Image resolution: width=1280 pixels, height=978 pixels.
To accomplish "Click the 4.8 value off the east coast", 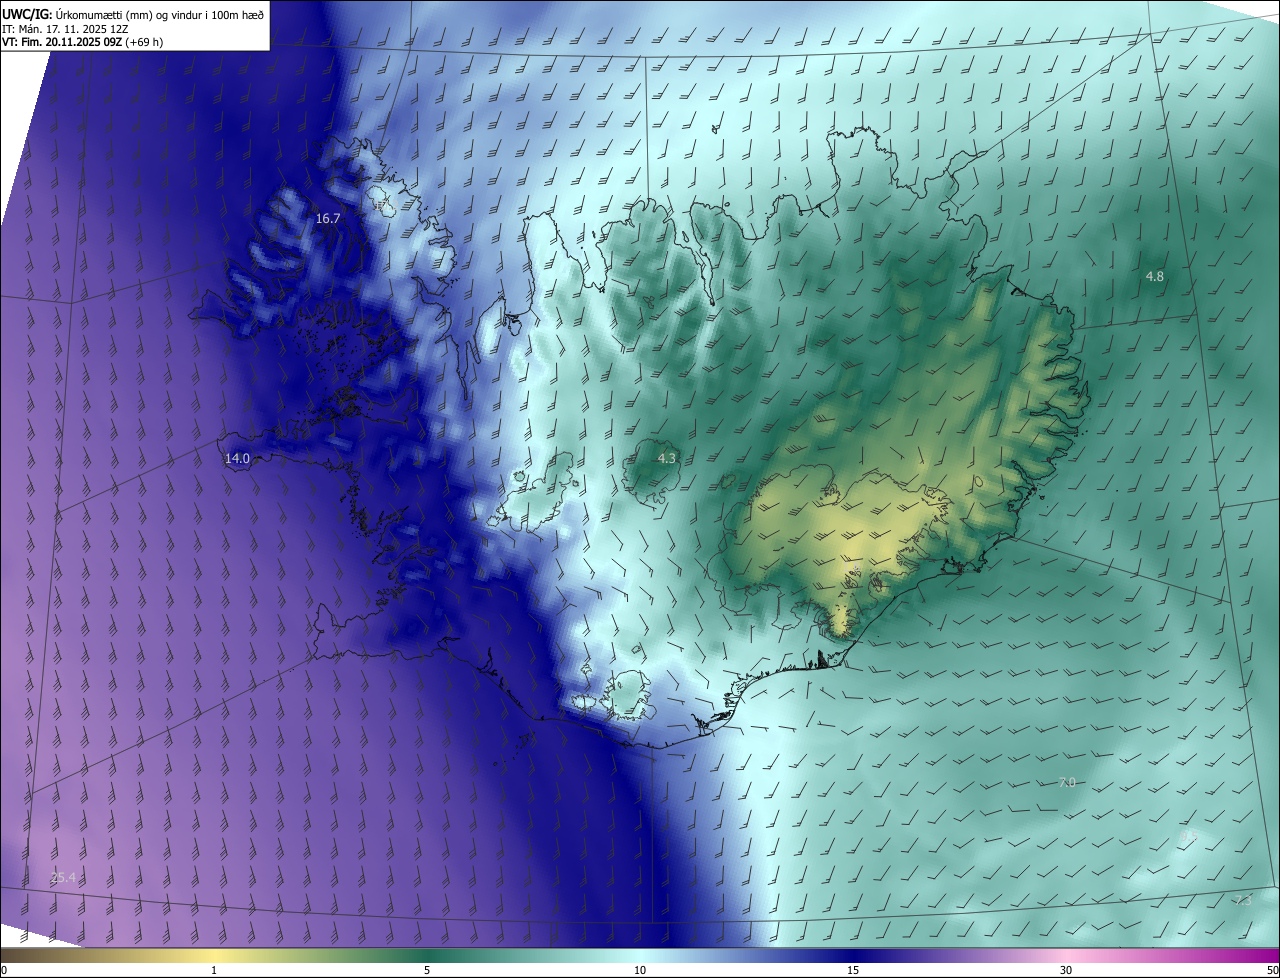I will point(1154,276).
